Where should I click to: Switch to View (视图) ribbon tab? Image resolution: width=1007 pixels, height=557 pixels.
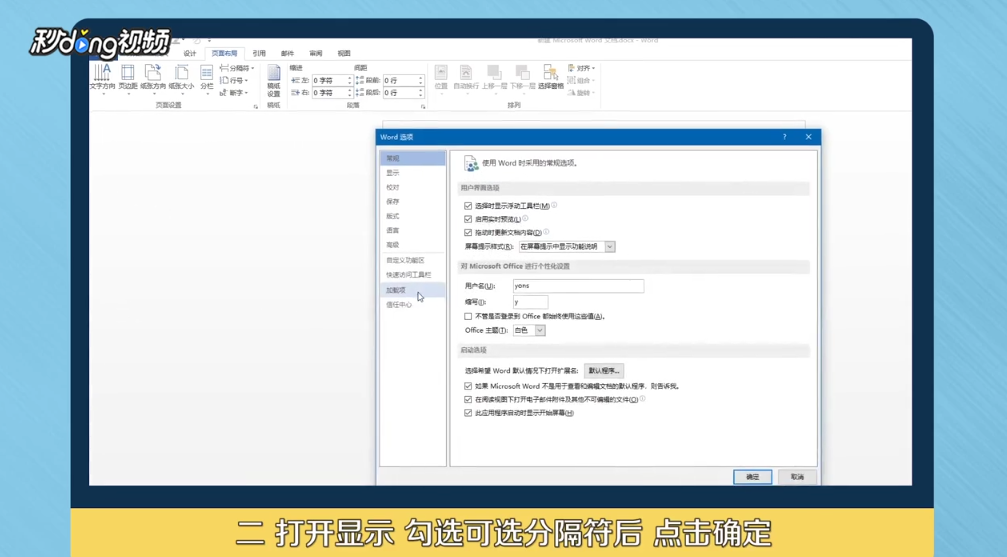click(x=344, y=53)
